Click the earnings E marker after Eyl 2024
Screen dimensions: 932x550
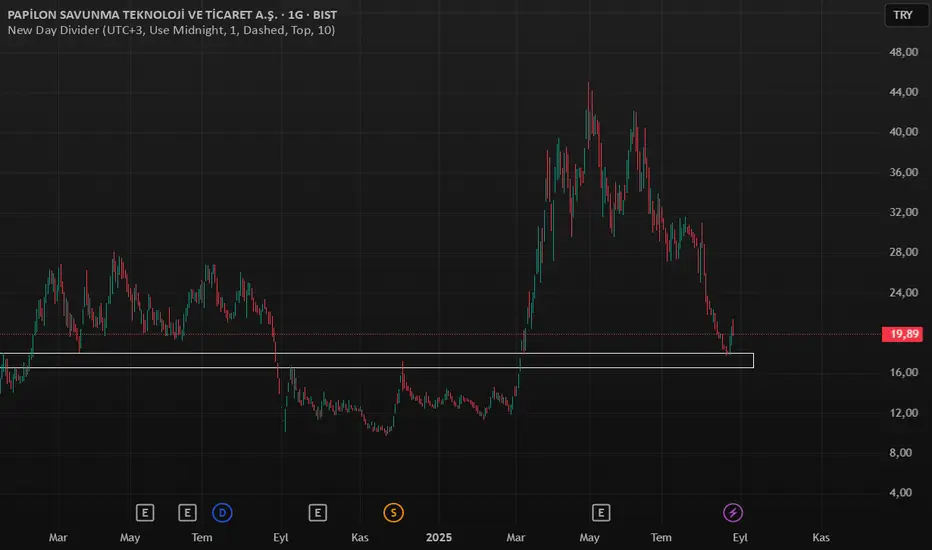click(x=318, y=513)
